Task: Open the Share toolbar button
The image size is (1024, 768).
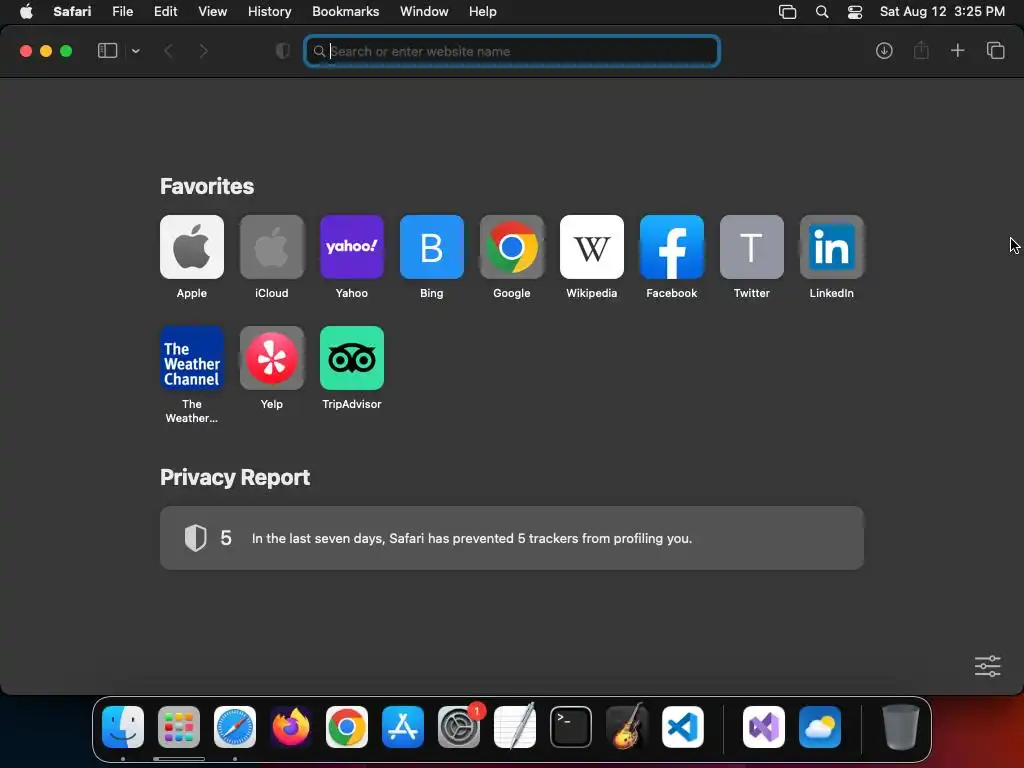Action: pos(921,50)
